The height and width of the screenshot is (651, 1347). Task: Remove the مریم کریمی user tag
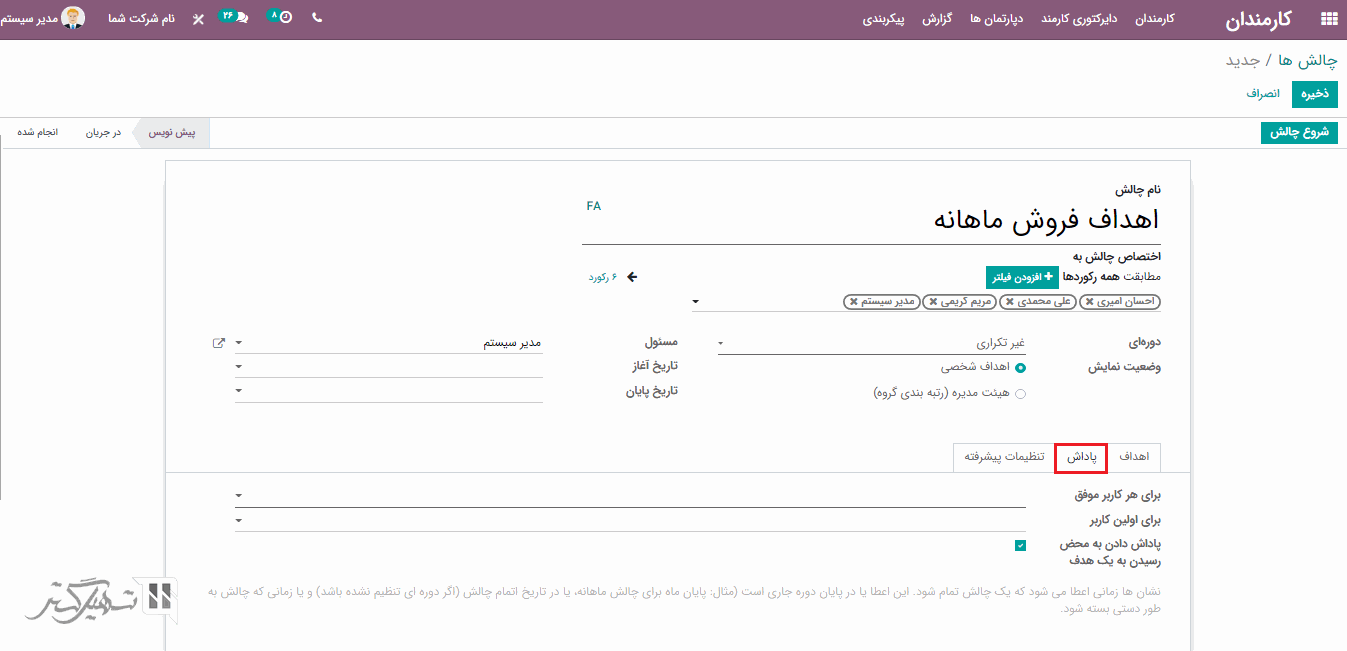click(x=933, y=301)
